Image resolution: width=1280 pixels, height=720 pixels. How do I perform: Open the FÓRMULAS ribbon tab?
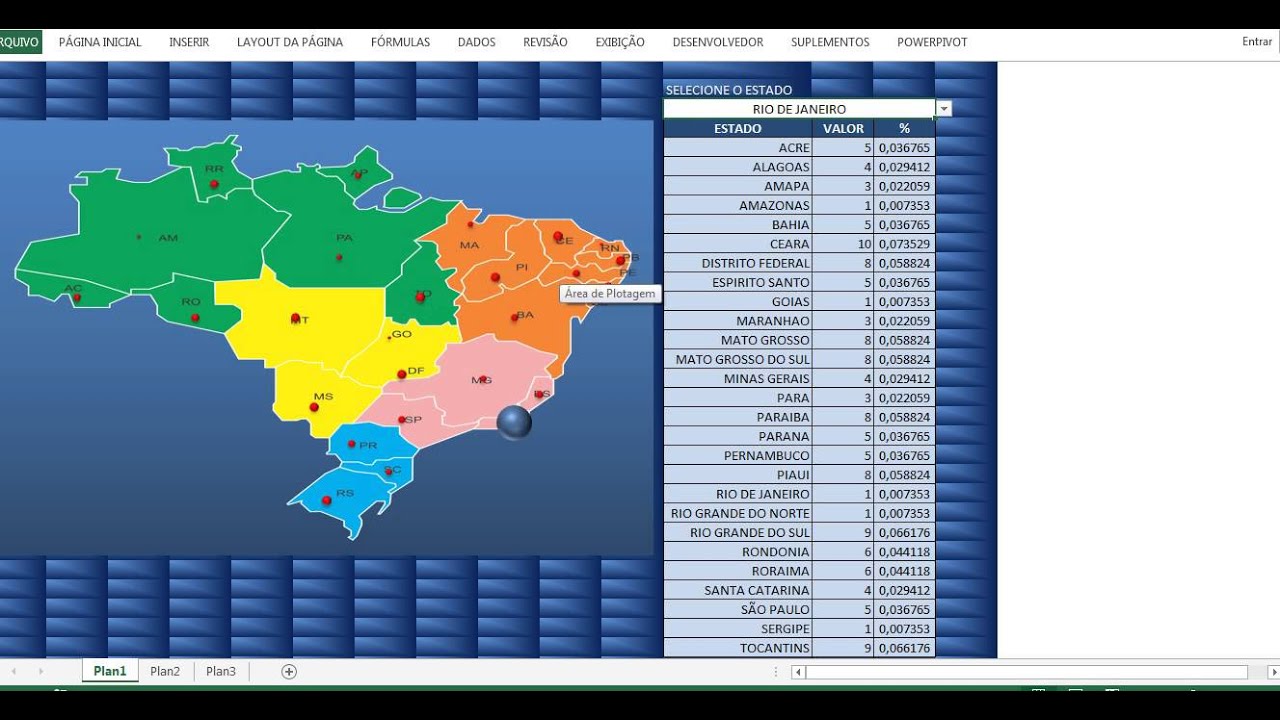pos(400,42)
